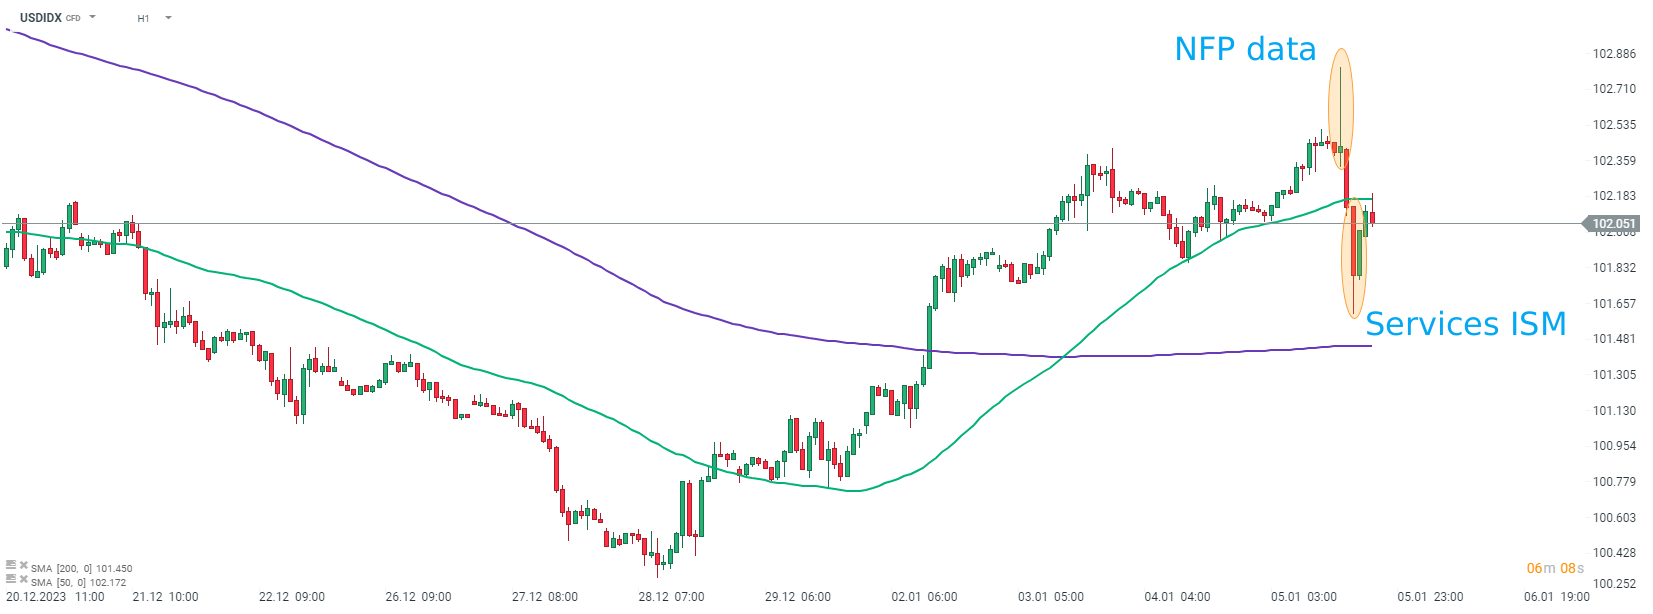Viewport: 1653px width, 614px height.
Task: Click the Services ISM annotation text
Action: [1465, 324]
